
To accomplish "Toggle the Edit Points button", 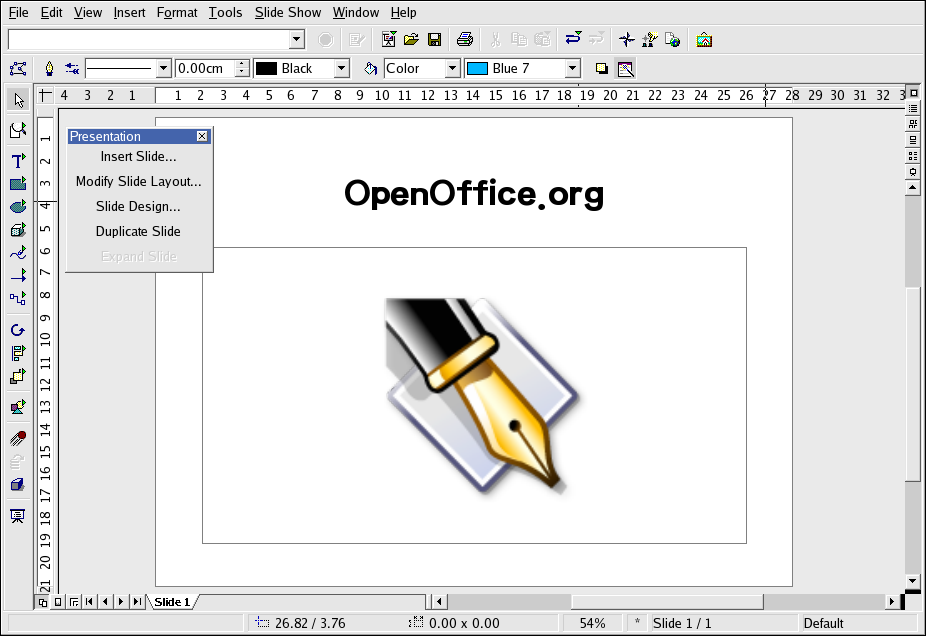I will point(17,69).
